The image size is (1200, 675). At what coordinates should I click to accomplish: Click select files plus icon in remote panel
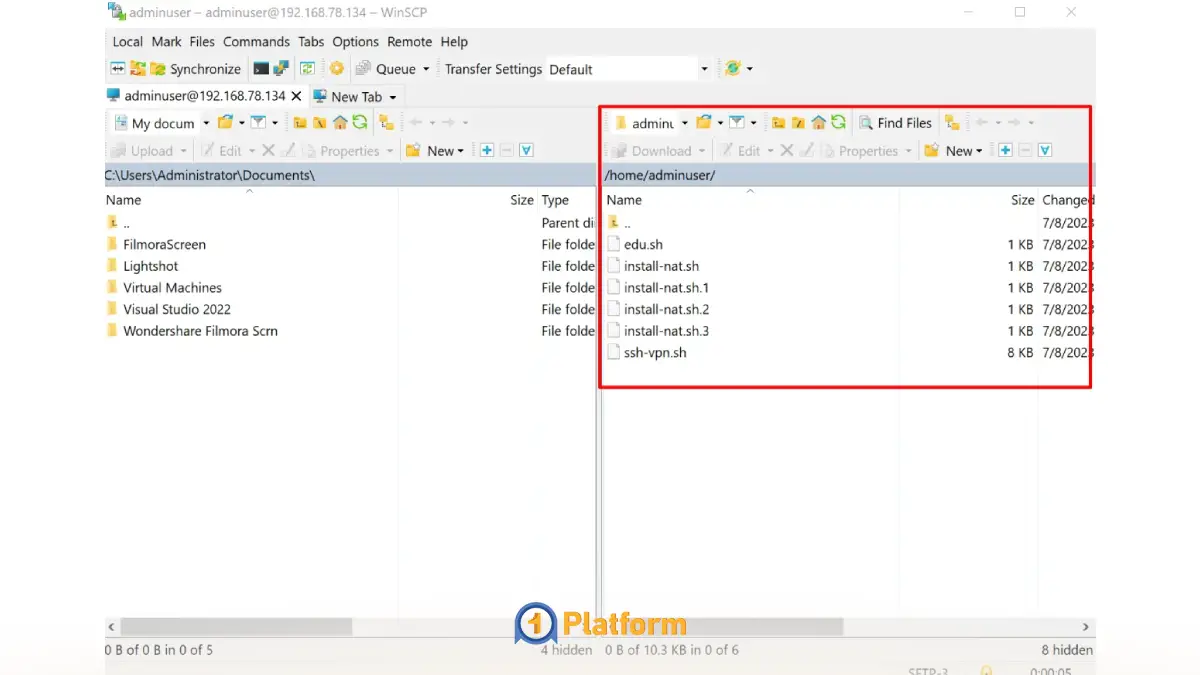click(1005, 151)
